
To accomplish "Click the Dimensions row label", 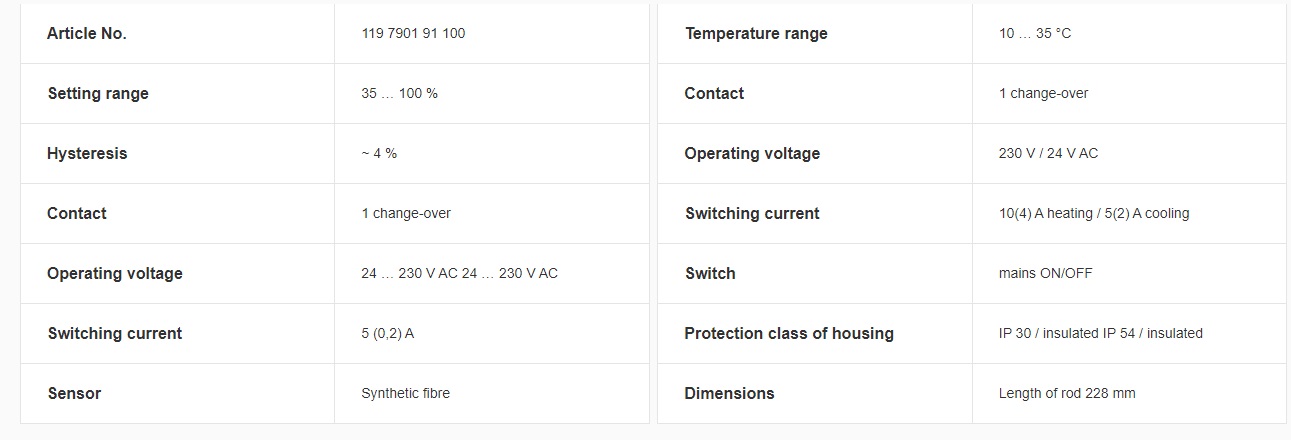I will 730,393.
